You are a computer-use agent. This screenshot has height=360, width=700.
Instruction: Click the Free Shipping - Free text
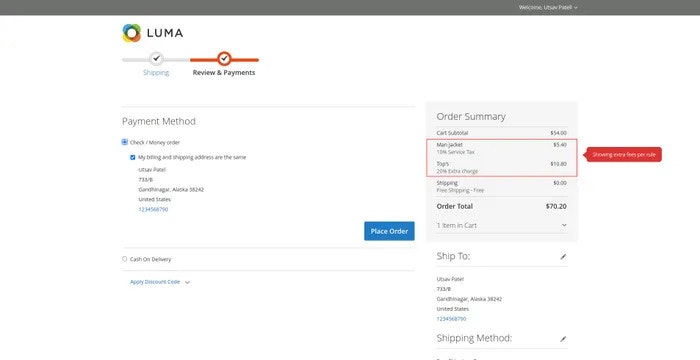(460, 190)
